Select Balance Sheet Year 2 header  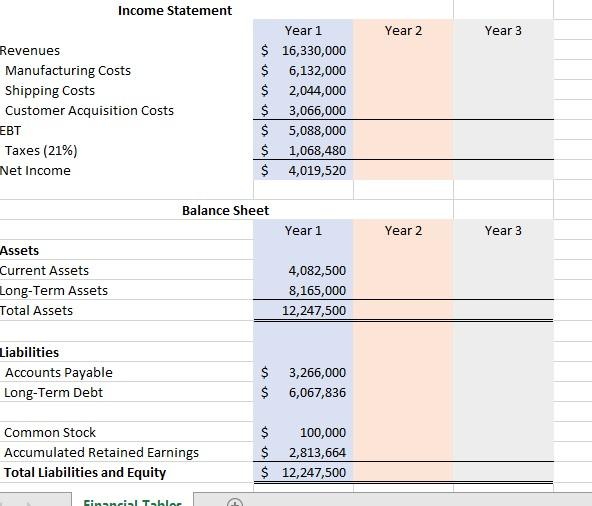click(x=403, y=231)
